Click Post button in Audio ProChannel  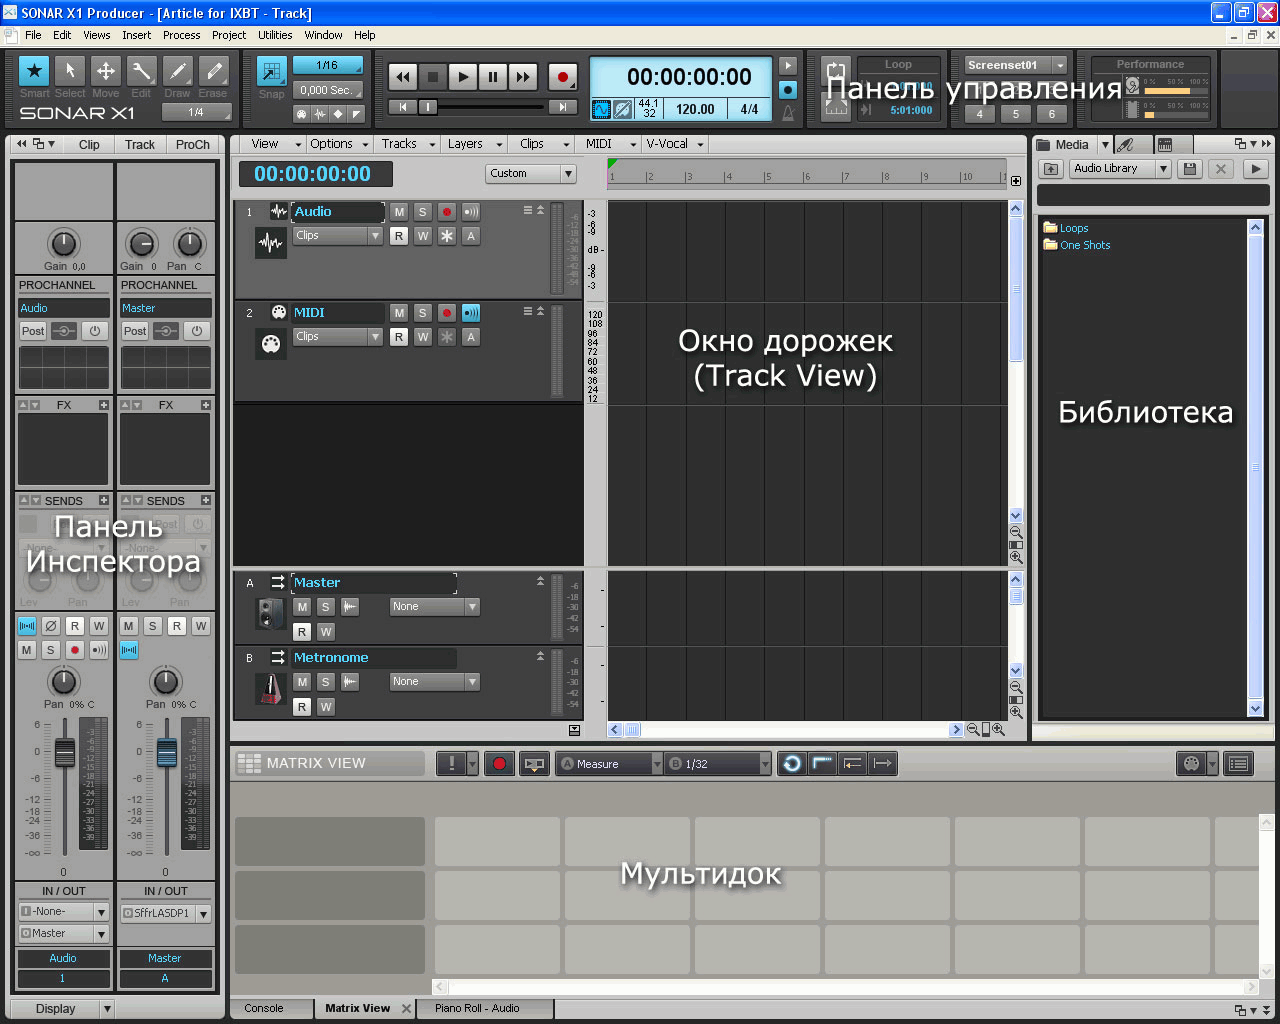pos(33,331)
